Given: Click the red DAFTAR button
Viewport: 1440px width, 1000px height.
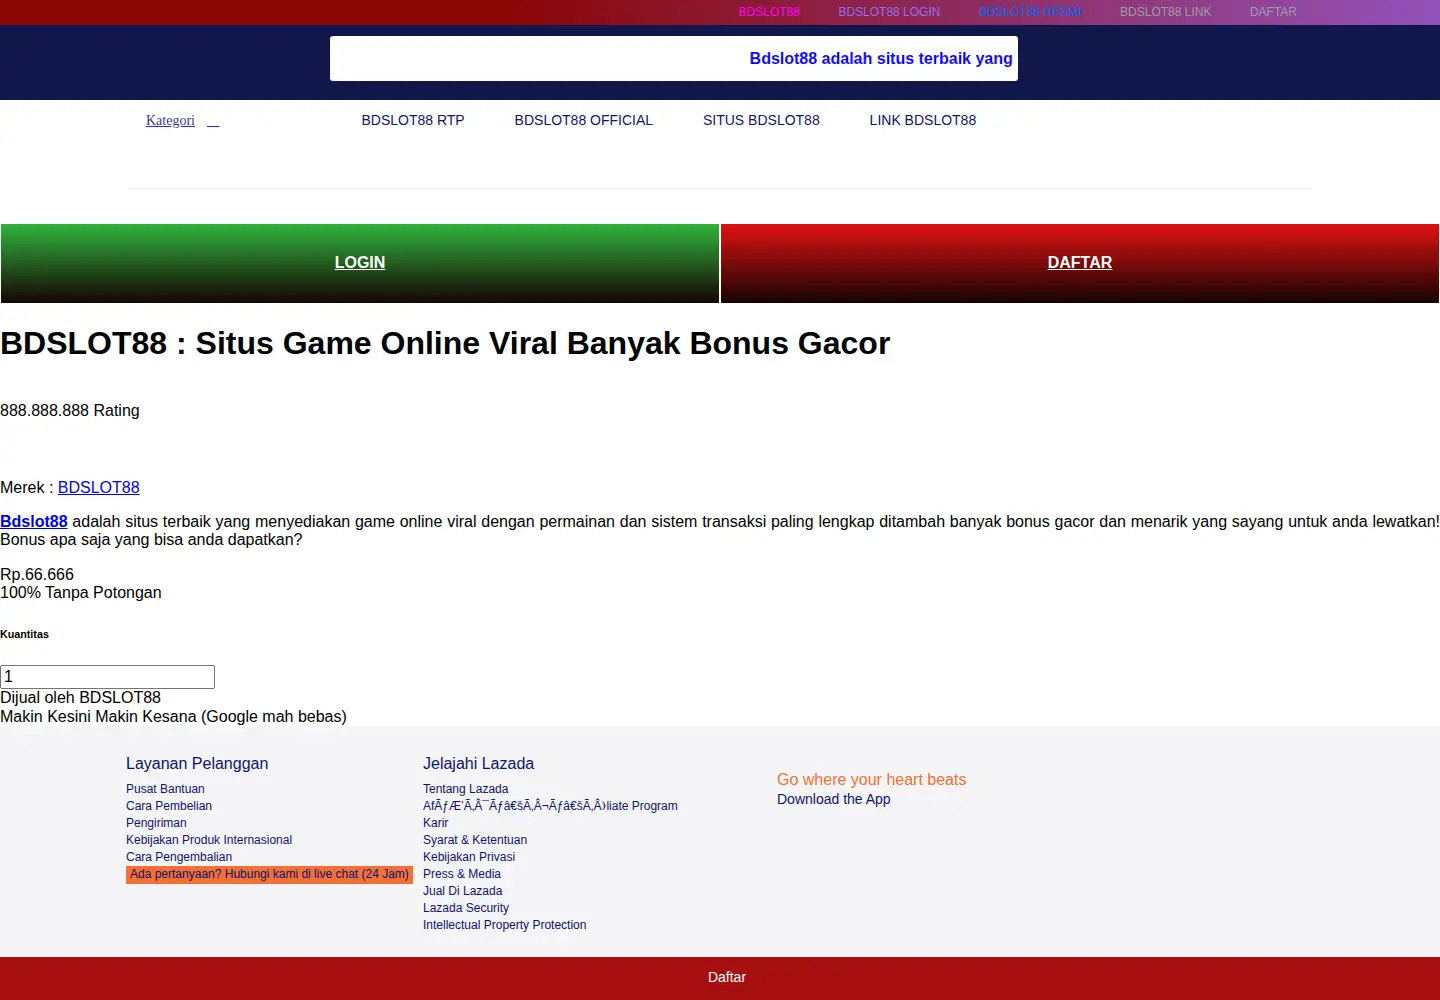Looking at the screenshot, I should pyautogui.click(x=1080, y=263).
